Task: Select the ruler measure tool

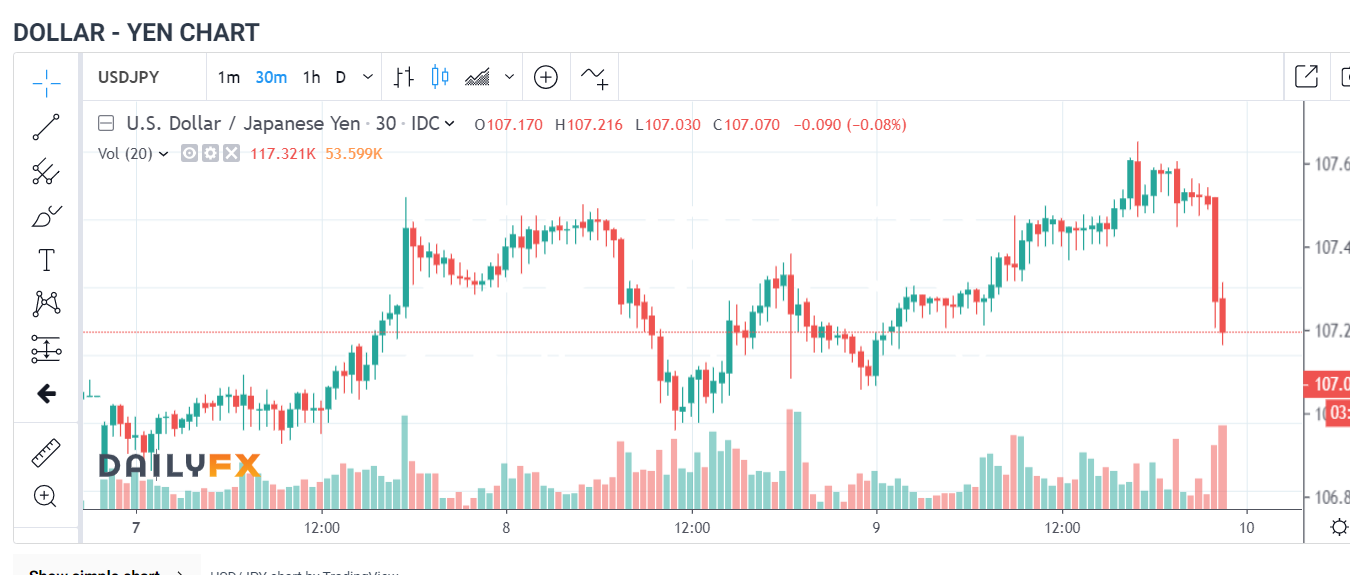Action: (46, 452)
